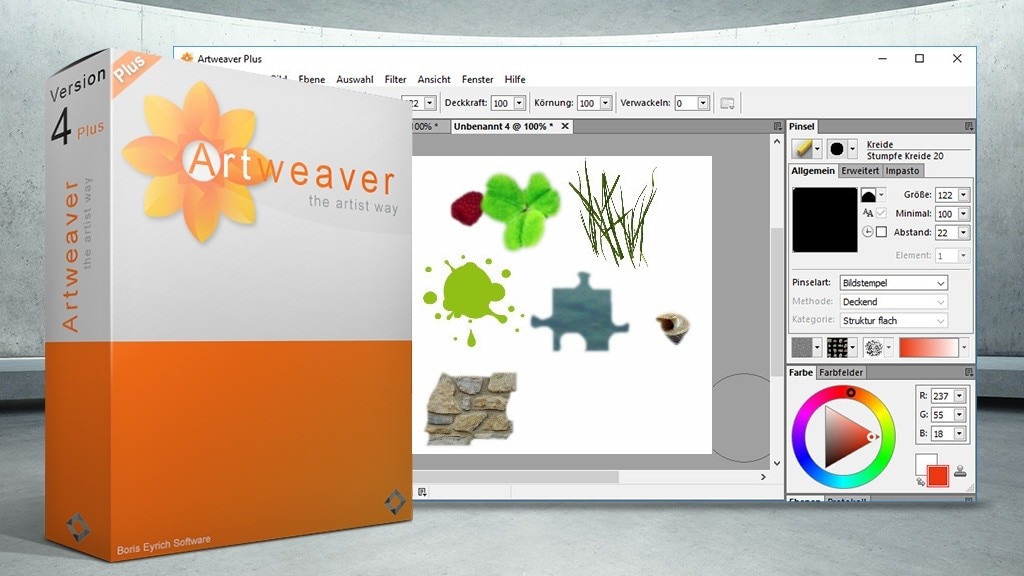Viewport: 1024px width, 576px height.
Task: Click the horizontal scroll right arrow
Action: pos(763,477)
